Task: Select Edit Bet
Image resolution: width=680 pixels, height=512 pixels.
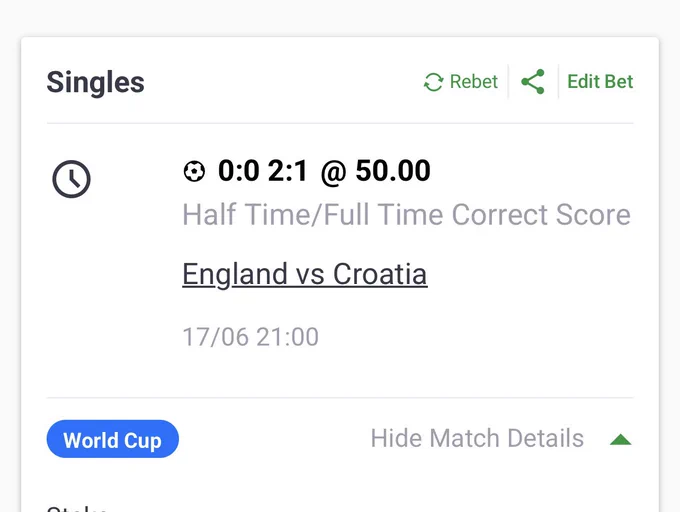Action: tap(600, 82)
